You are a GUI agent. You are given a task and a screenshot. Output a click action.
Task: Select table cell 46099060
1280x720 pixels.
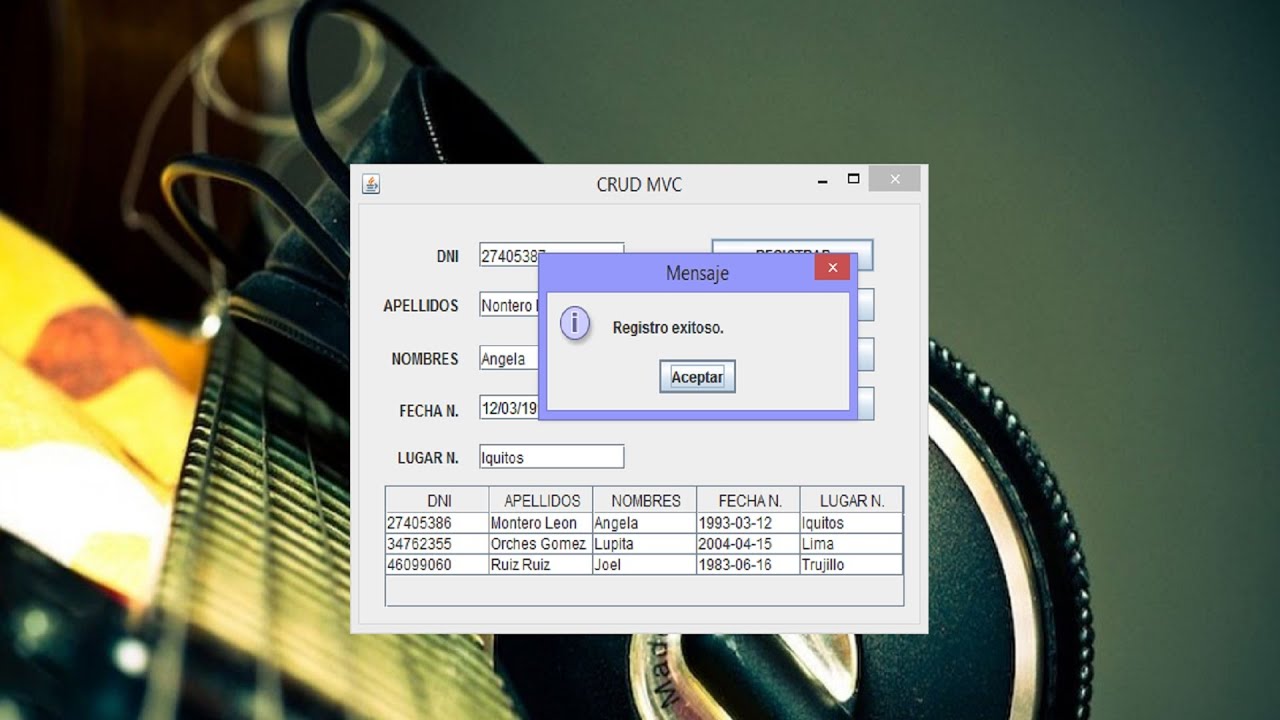437,565
